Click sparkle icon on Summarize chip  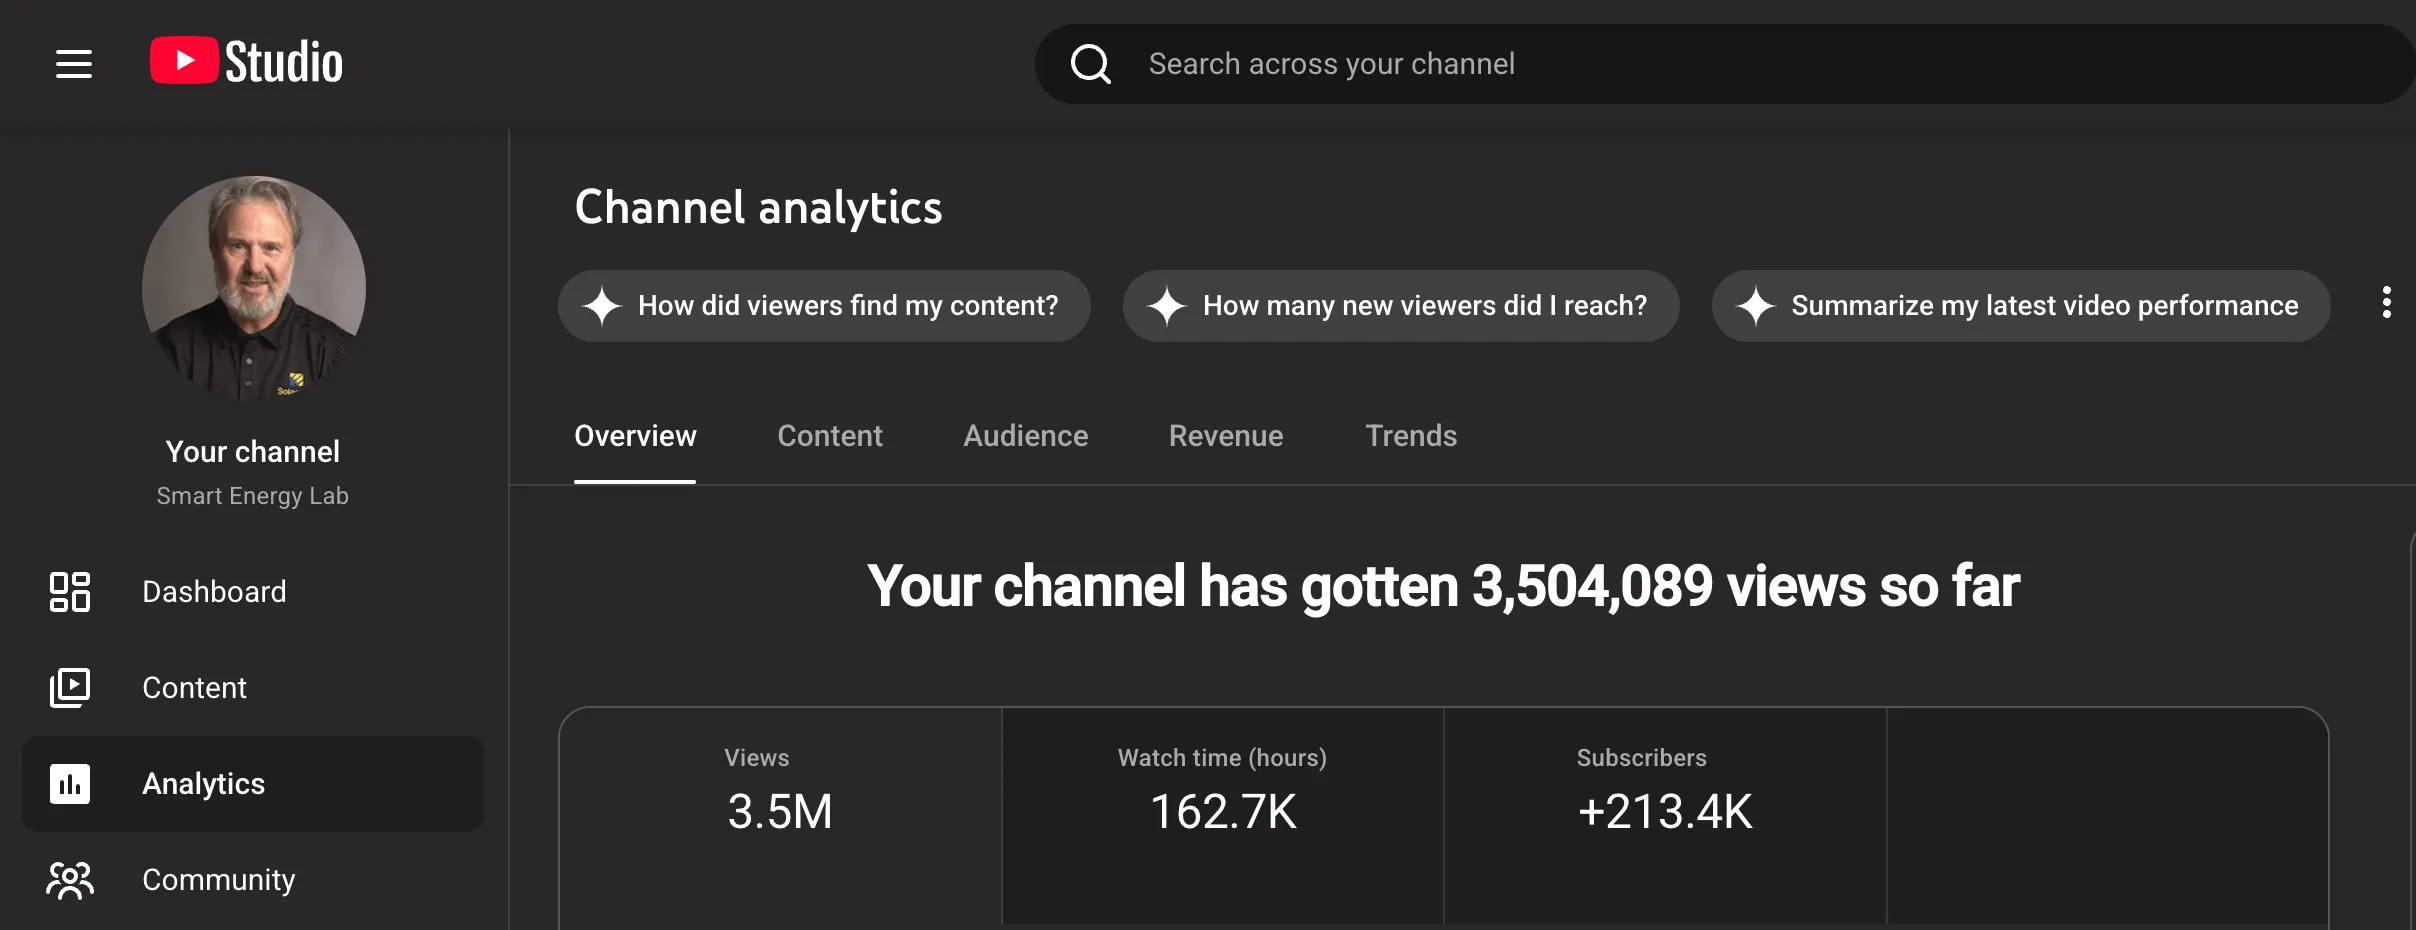(1755, 306)
